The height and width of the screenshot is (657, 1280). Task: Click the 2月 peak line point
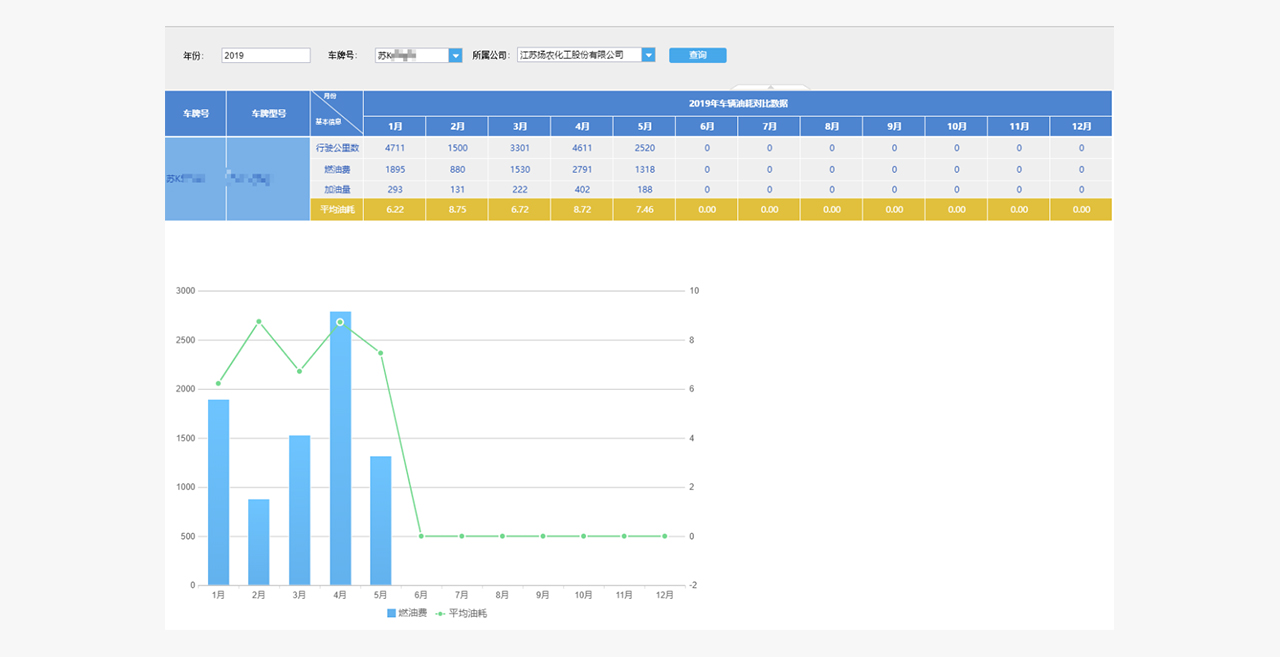[x=259, y=322]
